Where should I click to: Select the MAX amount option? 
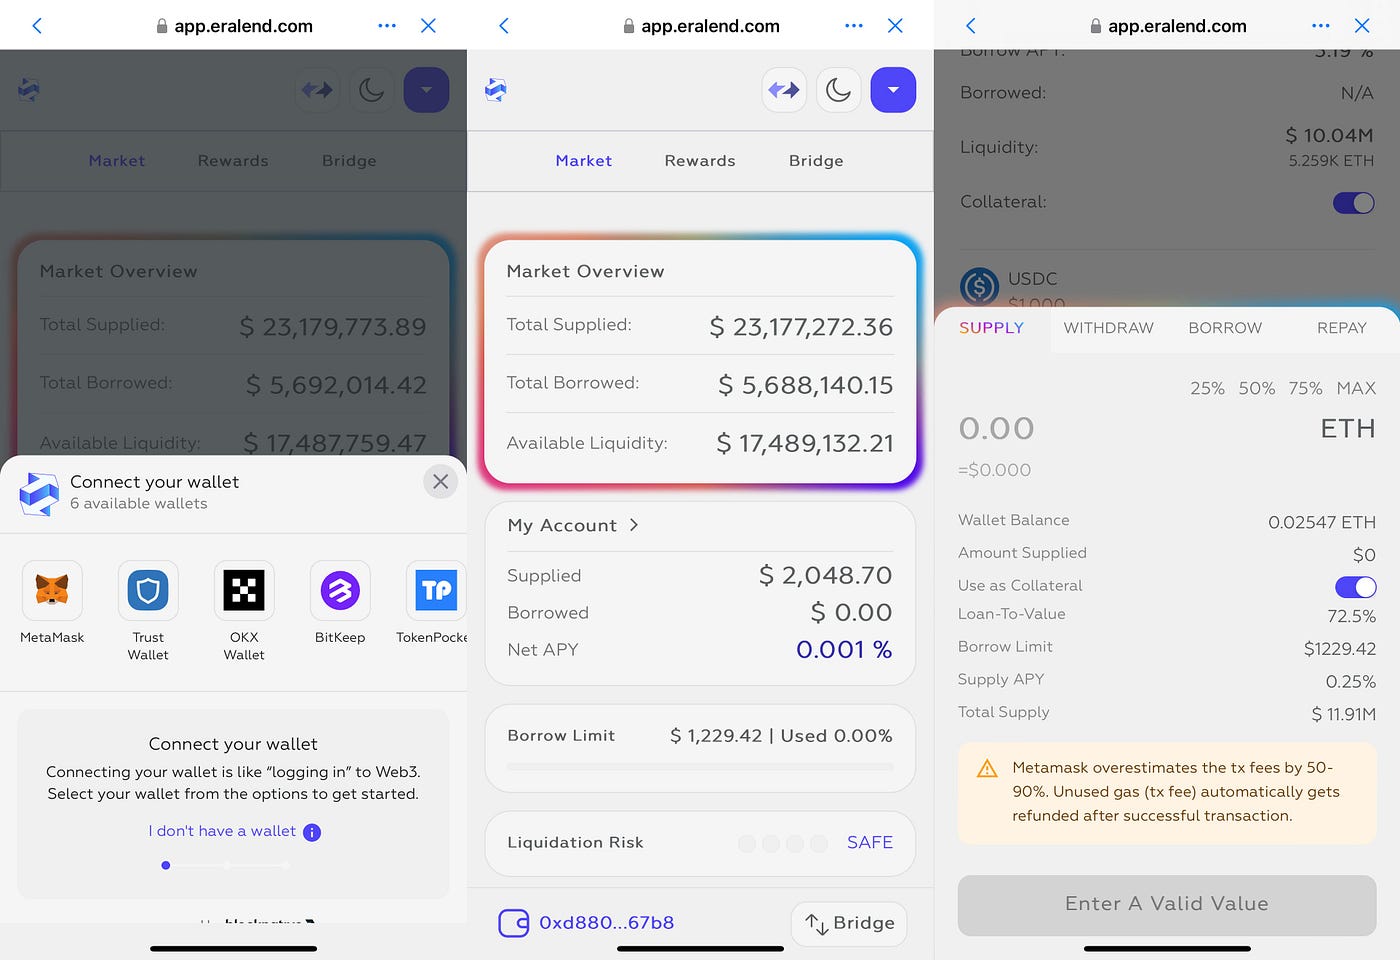click(x=1356, y=388)
